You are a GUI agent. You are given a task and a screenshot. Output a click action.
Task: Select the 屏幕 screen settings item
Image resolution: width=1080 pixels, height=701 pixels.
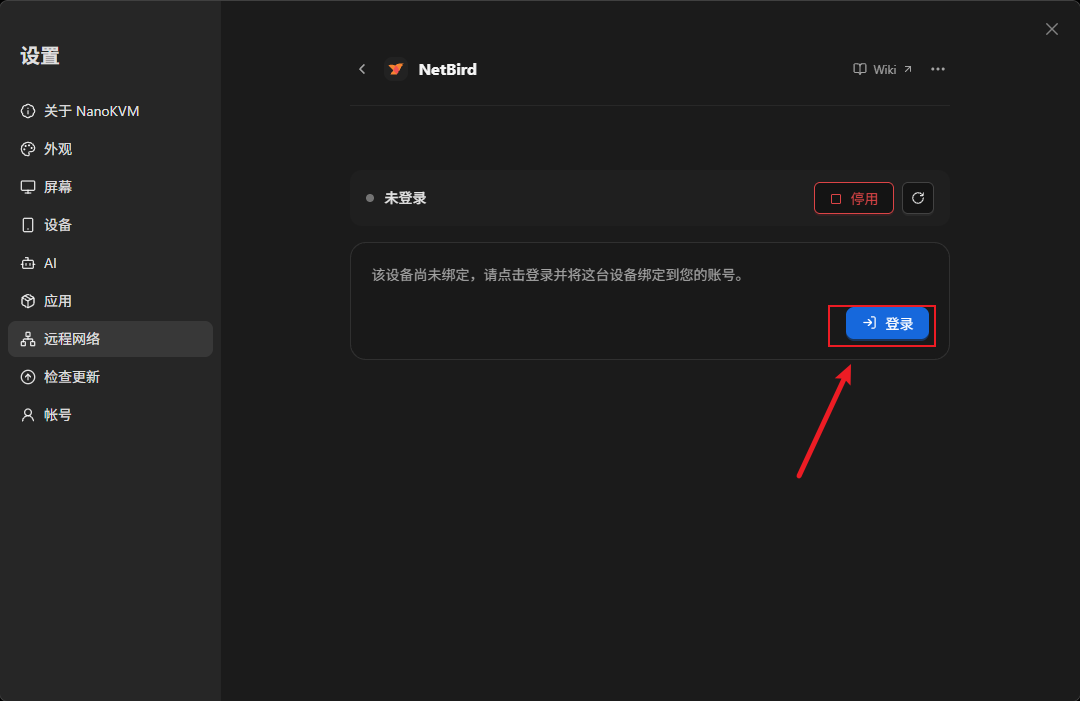point(110,187)
